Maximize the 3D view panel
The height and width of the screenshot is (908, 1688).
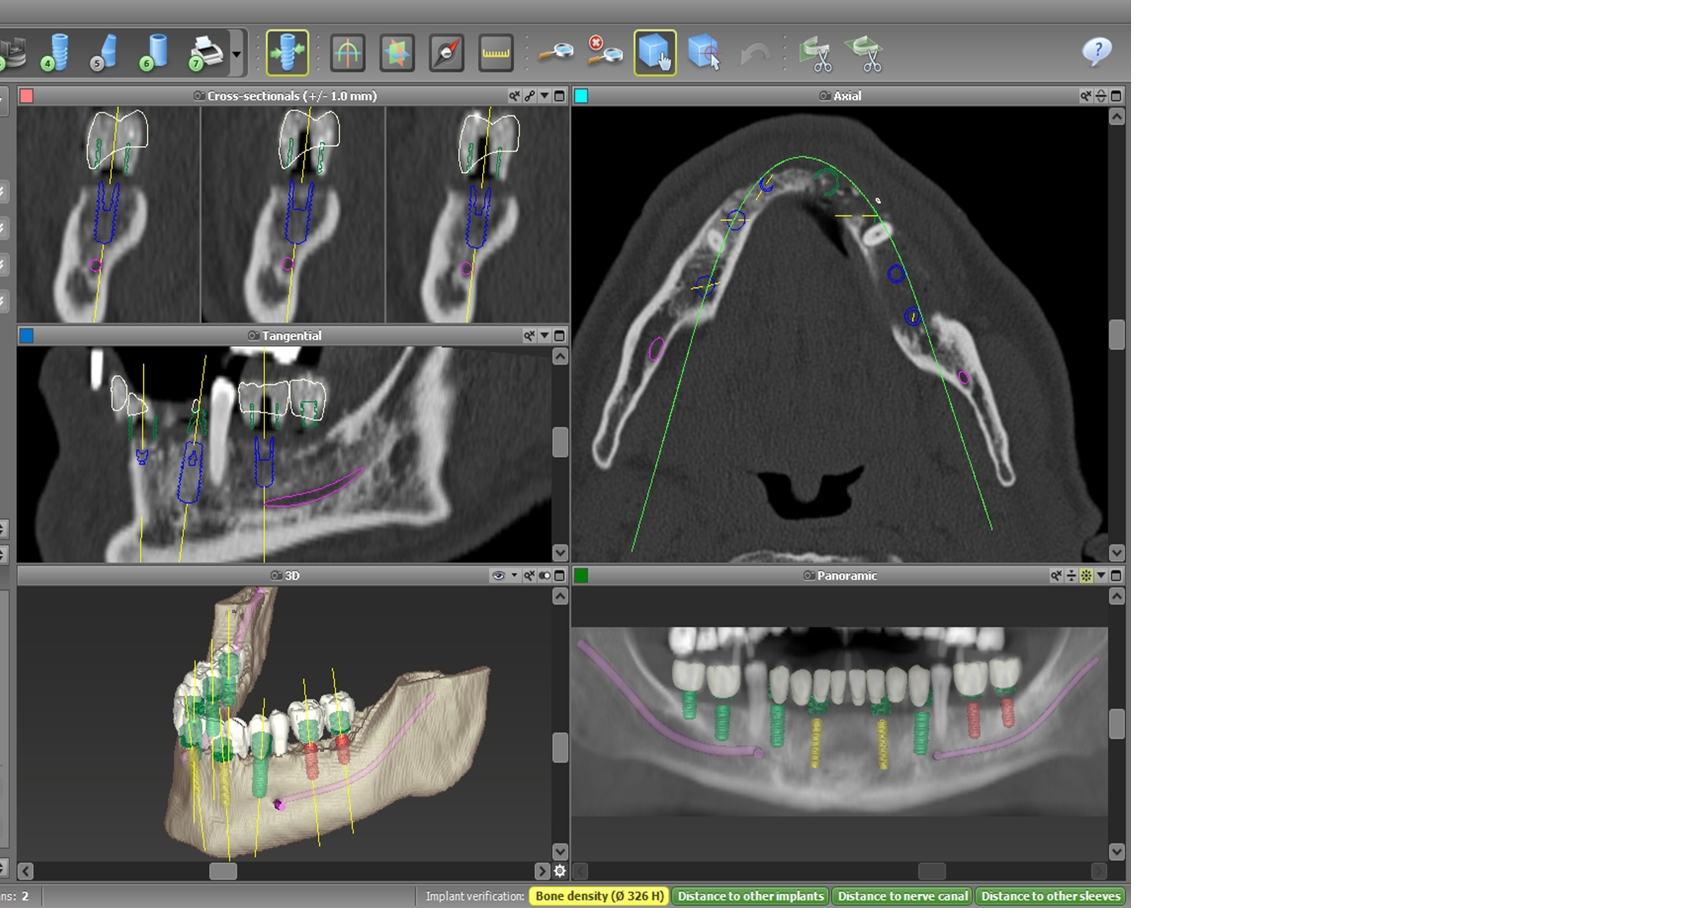[560, 576]
